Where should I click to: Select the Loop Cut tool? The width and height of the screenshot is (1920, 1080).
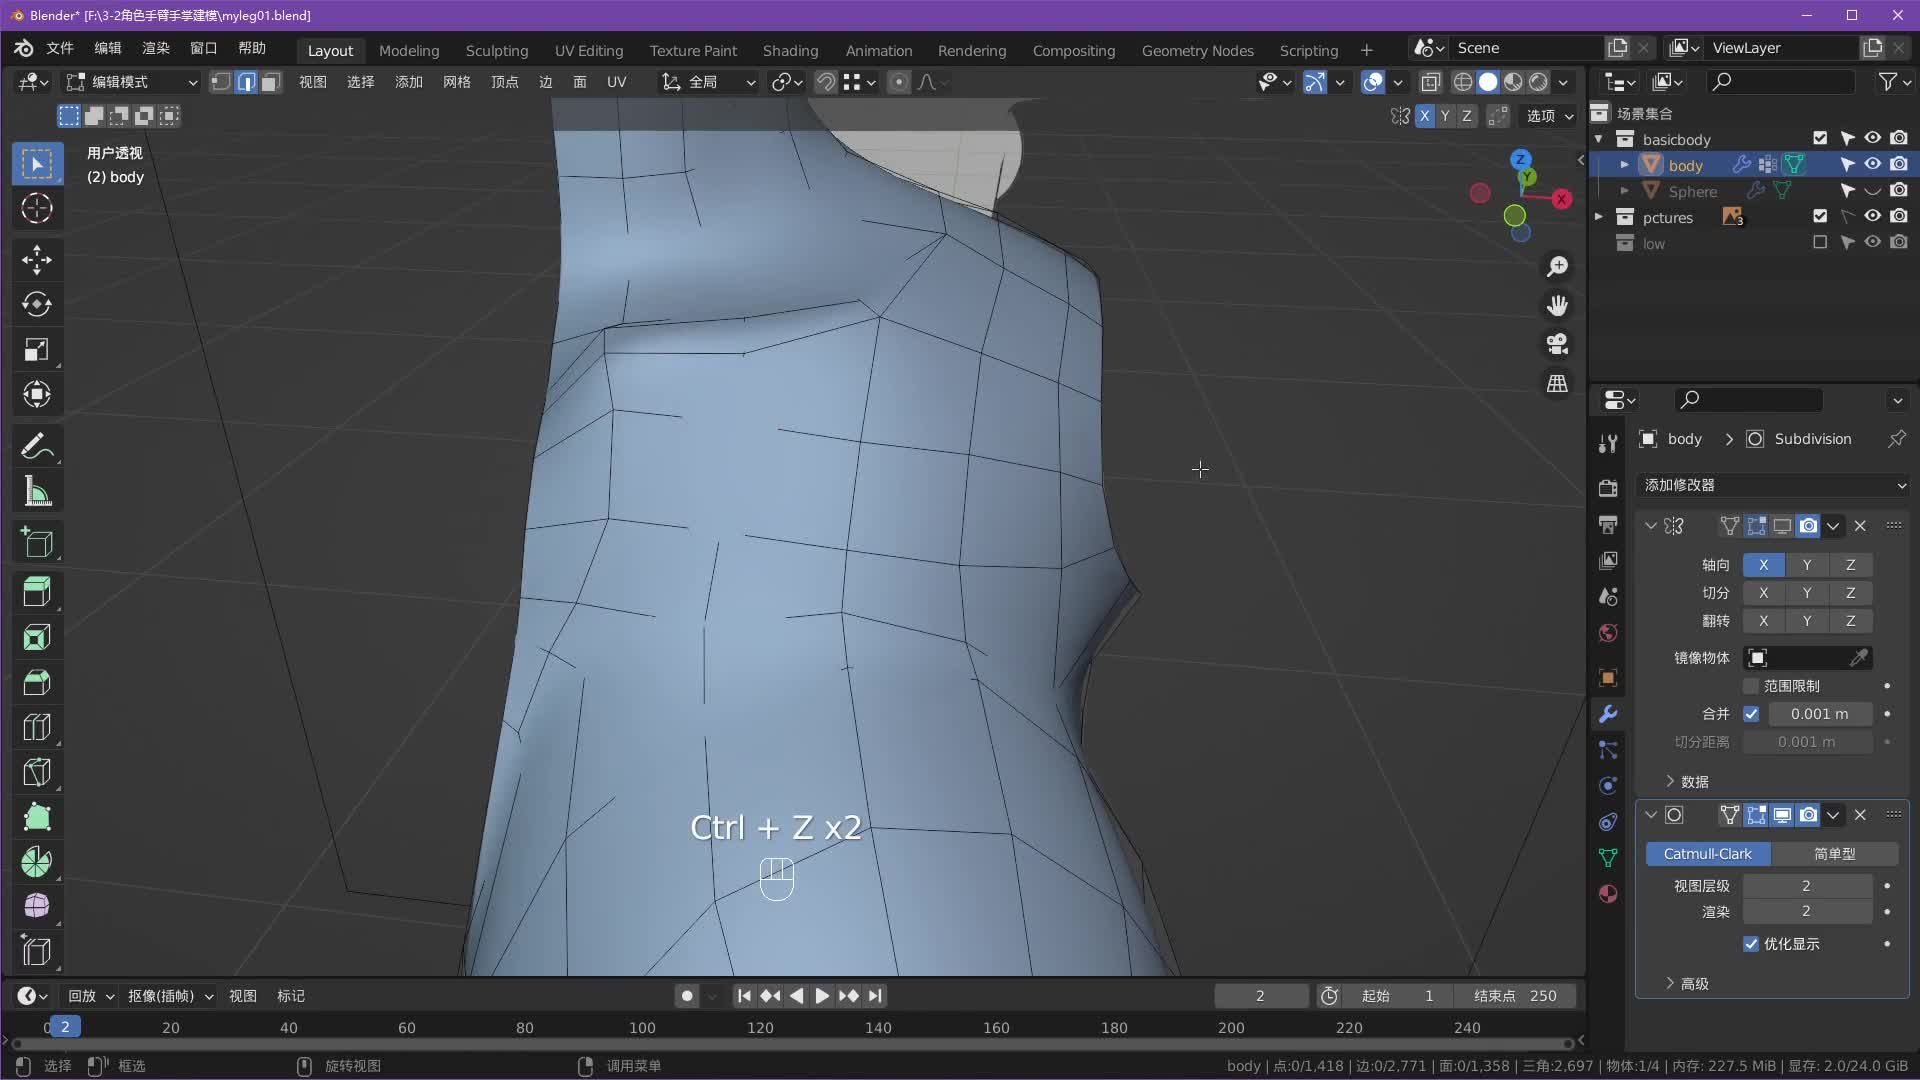point(37,727)
